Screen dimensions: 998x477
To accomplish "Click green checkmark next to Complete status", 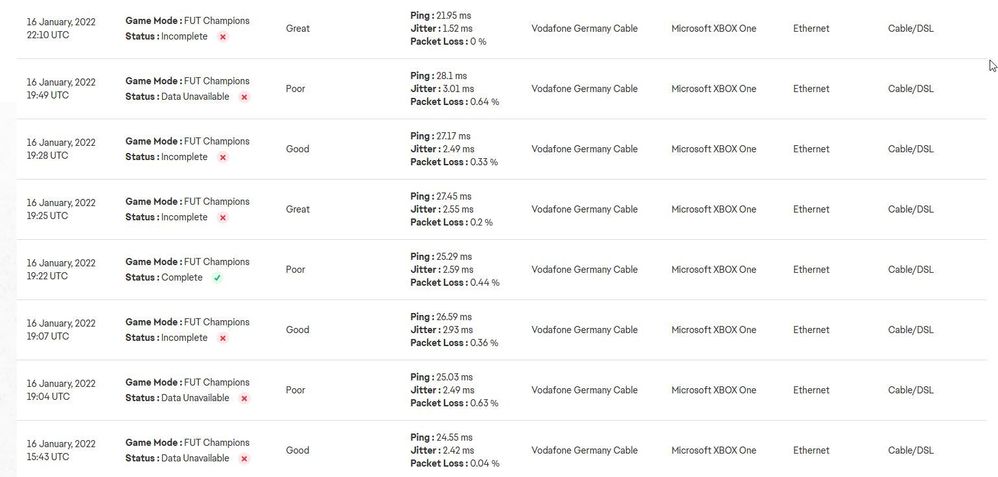I will tap(217, 278).
